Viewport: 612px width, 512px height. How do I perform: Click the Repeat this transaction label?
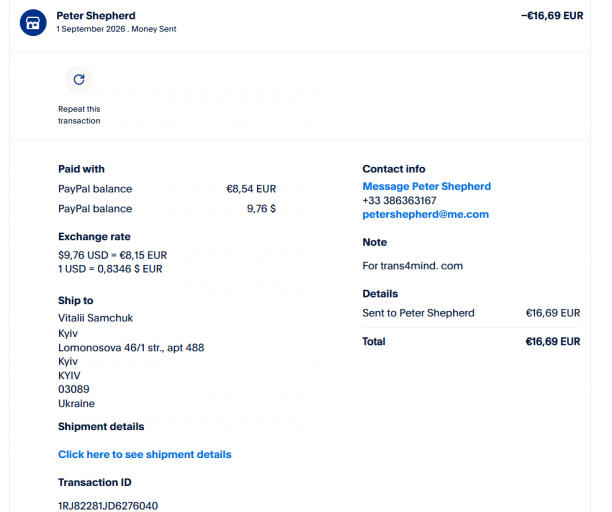79,115
